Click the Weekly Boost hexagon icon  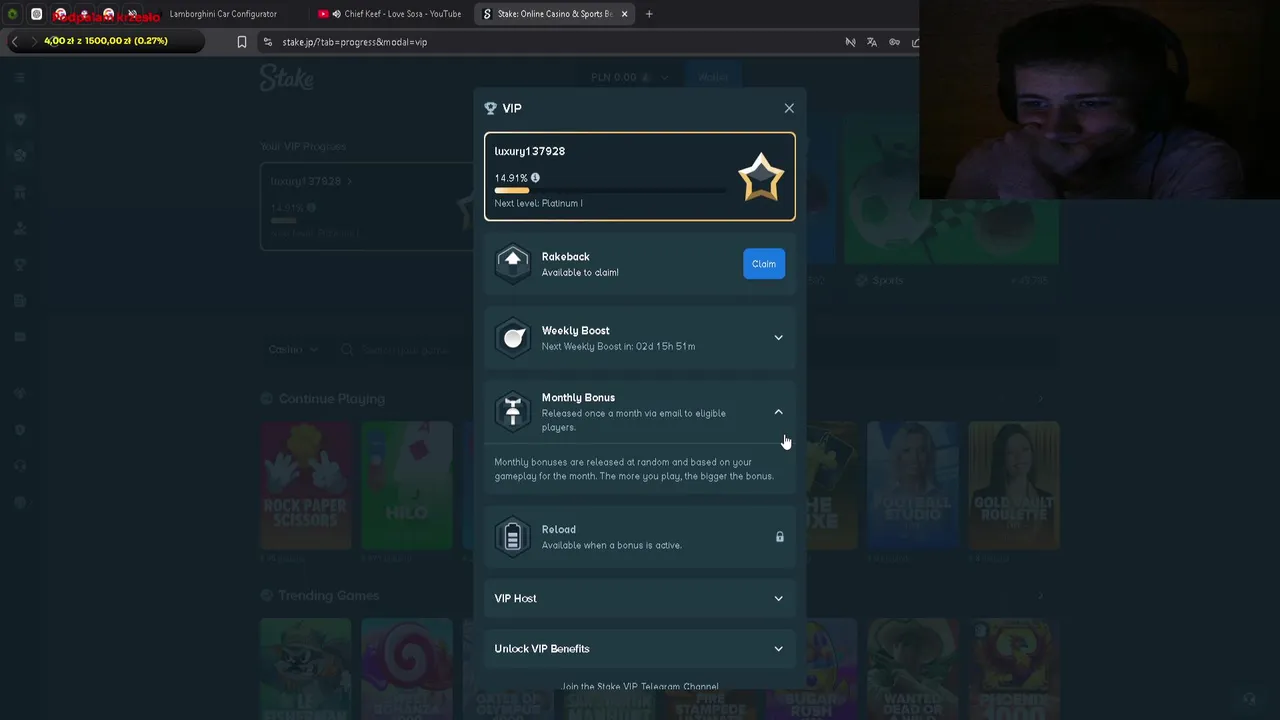[x=513, y=338]
